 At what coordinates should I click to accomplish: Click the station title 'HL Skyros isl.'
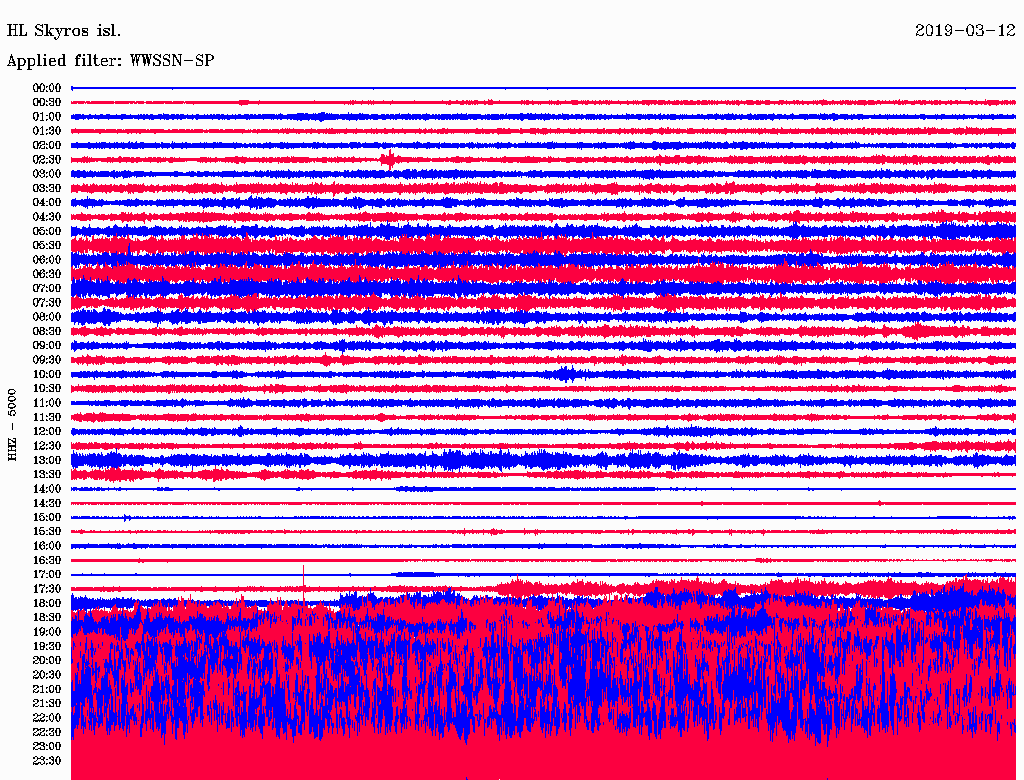point(63,31)
